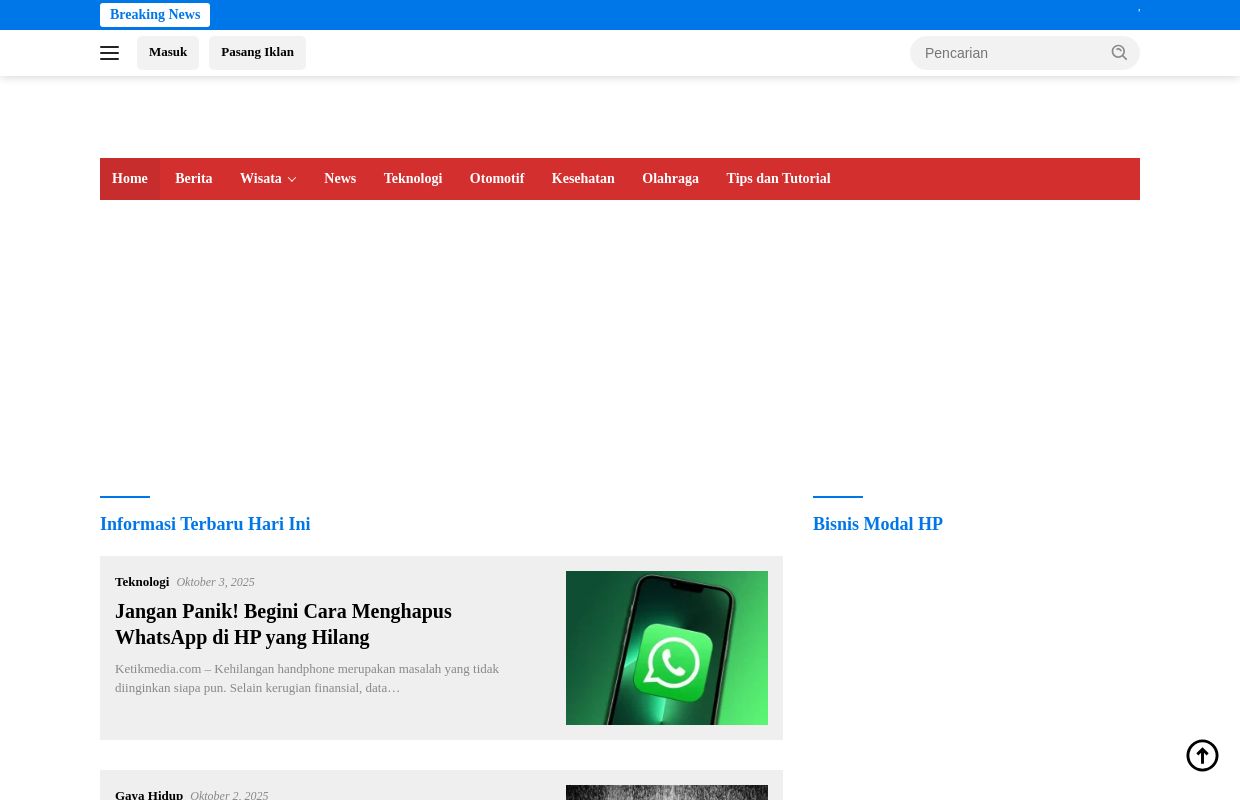Open the hamburger menu icon

point(110,53)
